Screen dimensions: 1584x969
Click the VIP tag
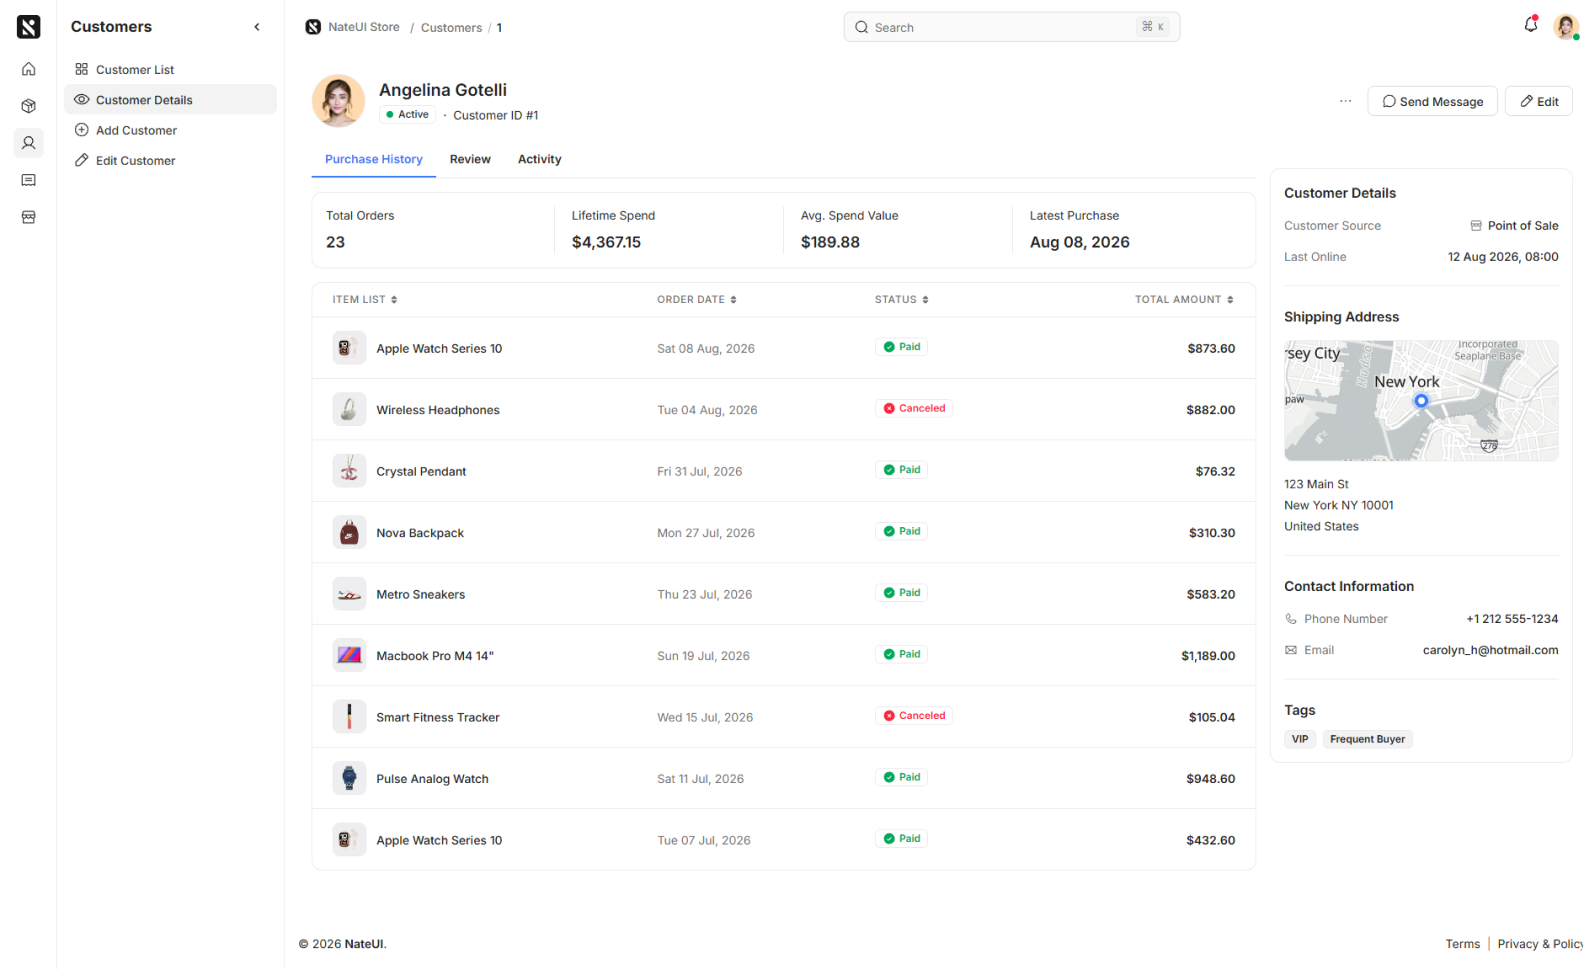click(1300, 739)
